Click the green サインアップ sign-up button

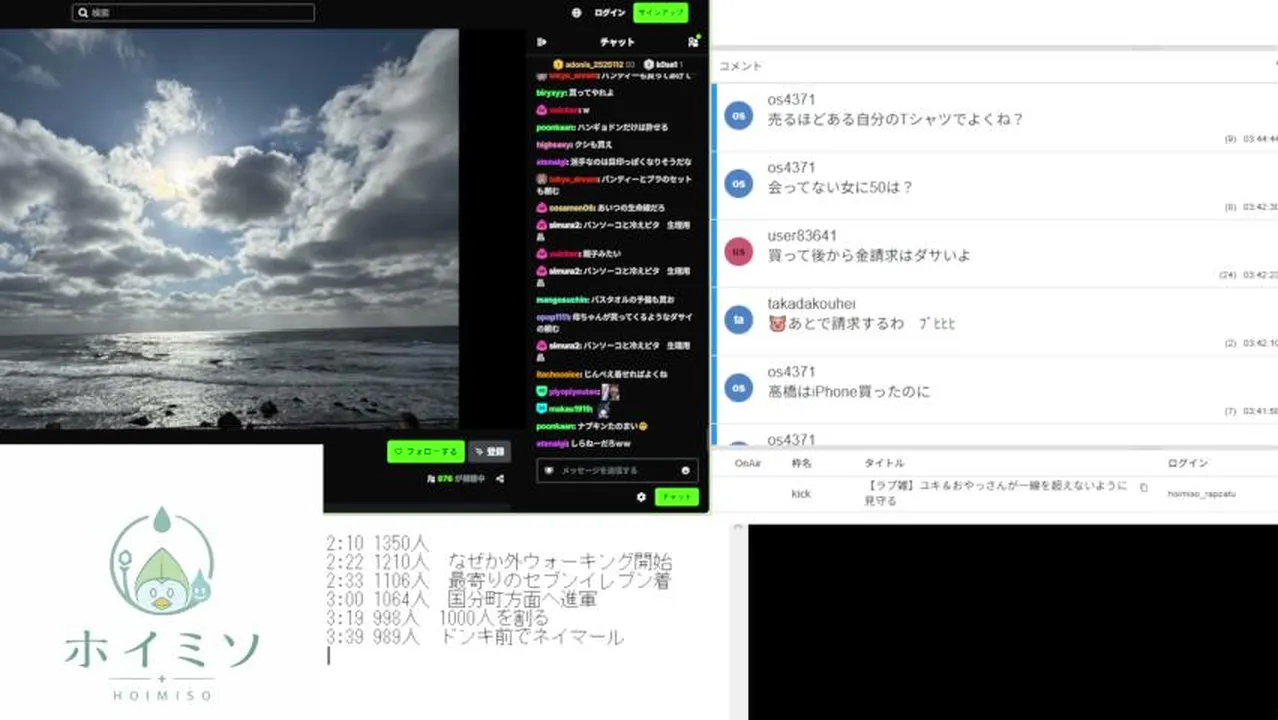pyautogui.click(x=661, y=13)
